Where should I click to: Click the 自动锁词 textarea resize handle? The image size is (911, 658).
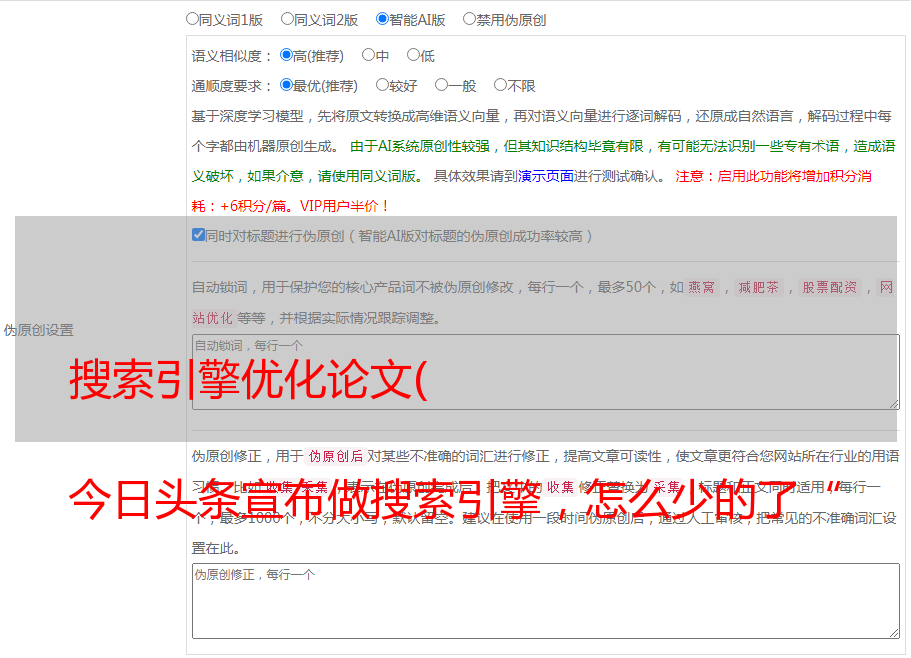coord(894,404)
